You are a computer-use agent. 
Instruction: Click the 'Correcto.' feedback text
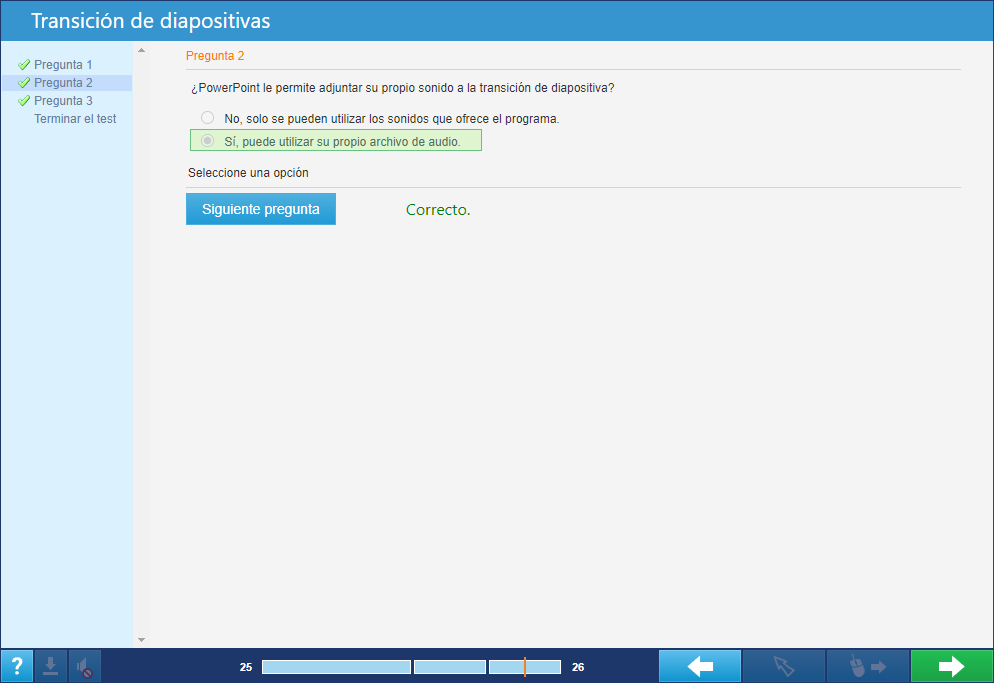438,210
